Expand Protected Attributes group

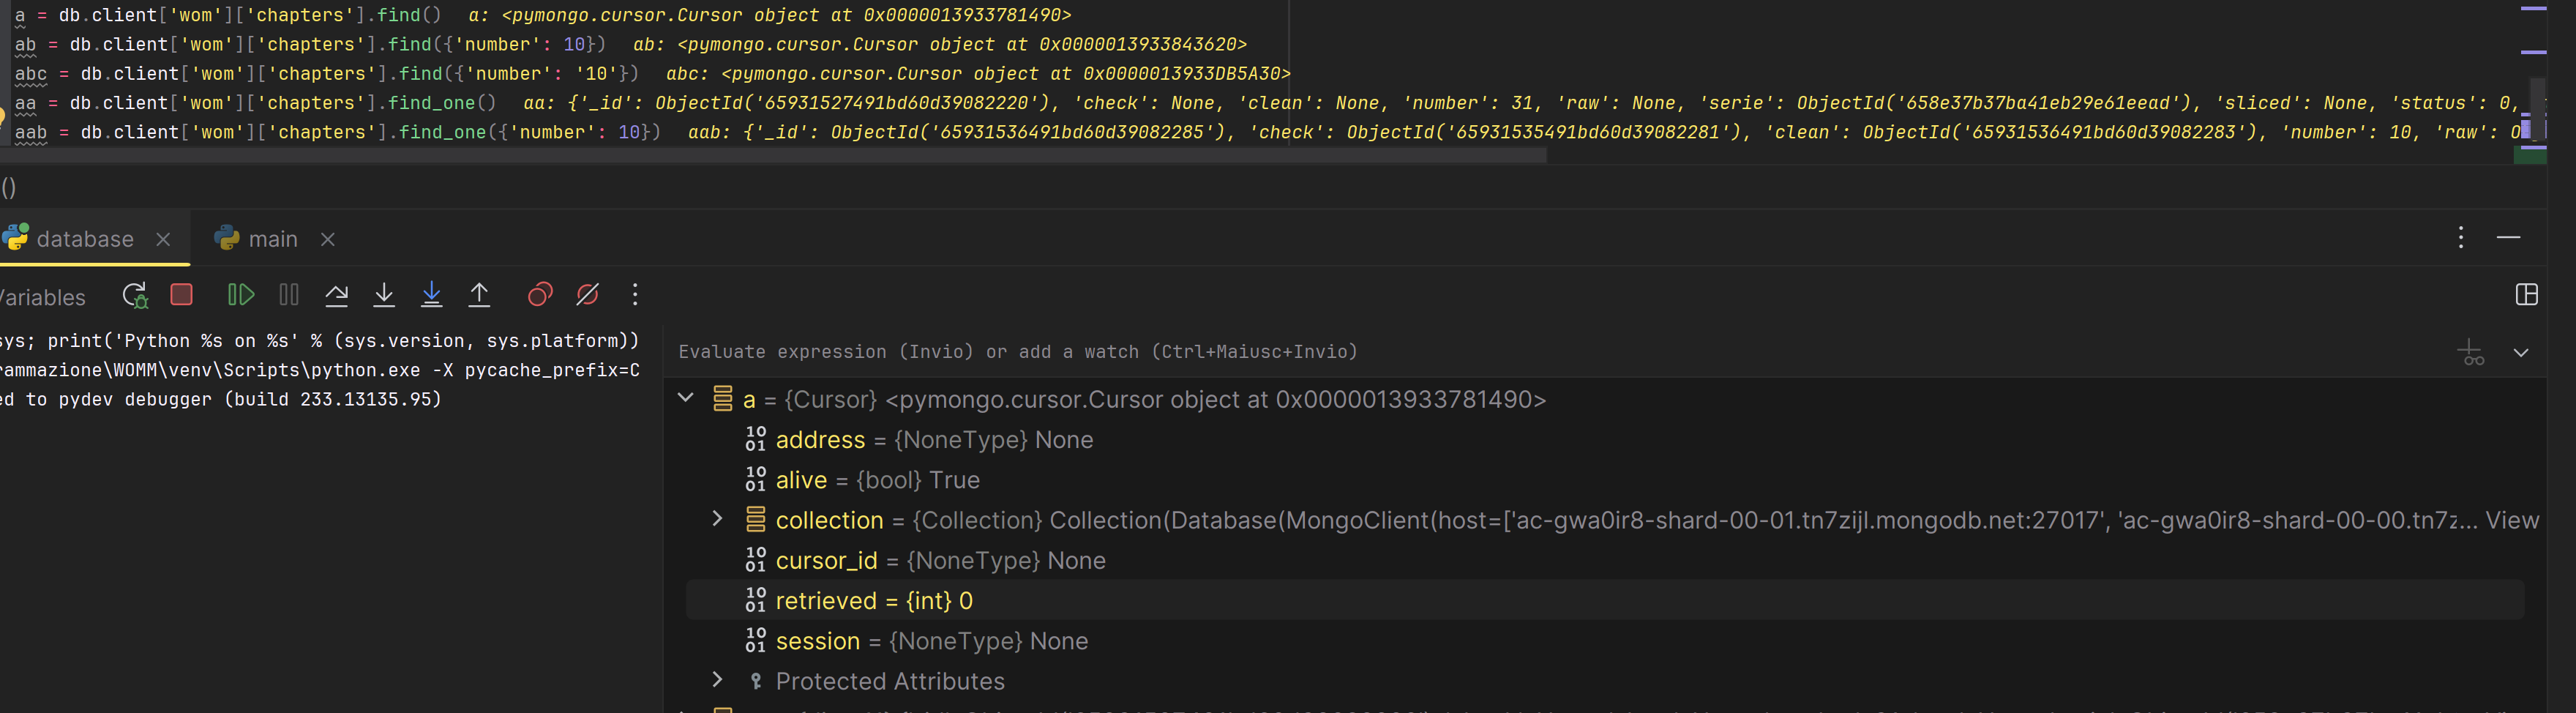pyautogui.click(x=717, y=680)
